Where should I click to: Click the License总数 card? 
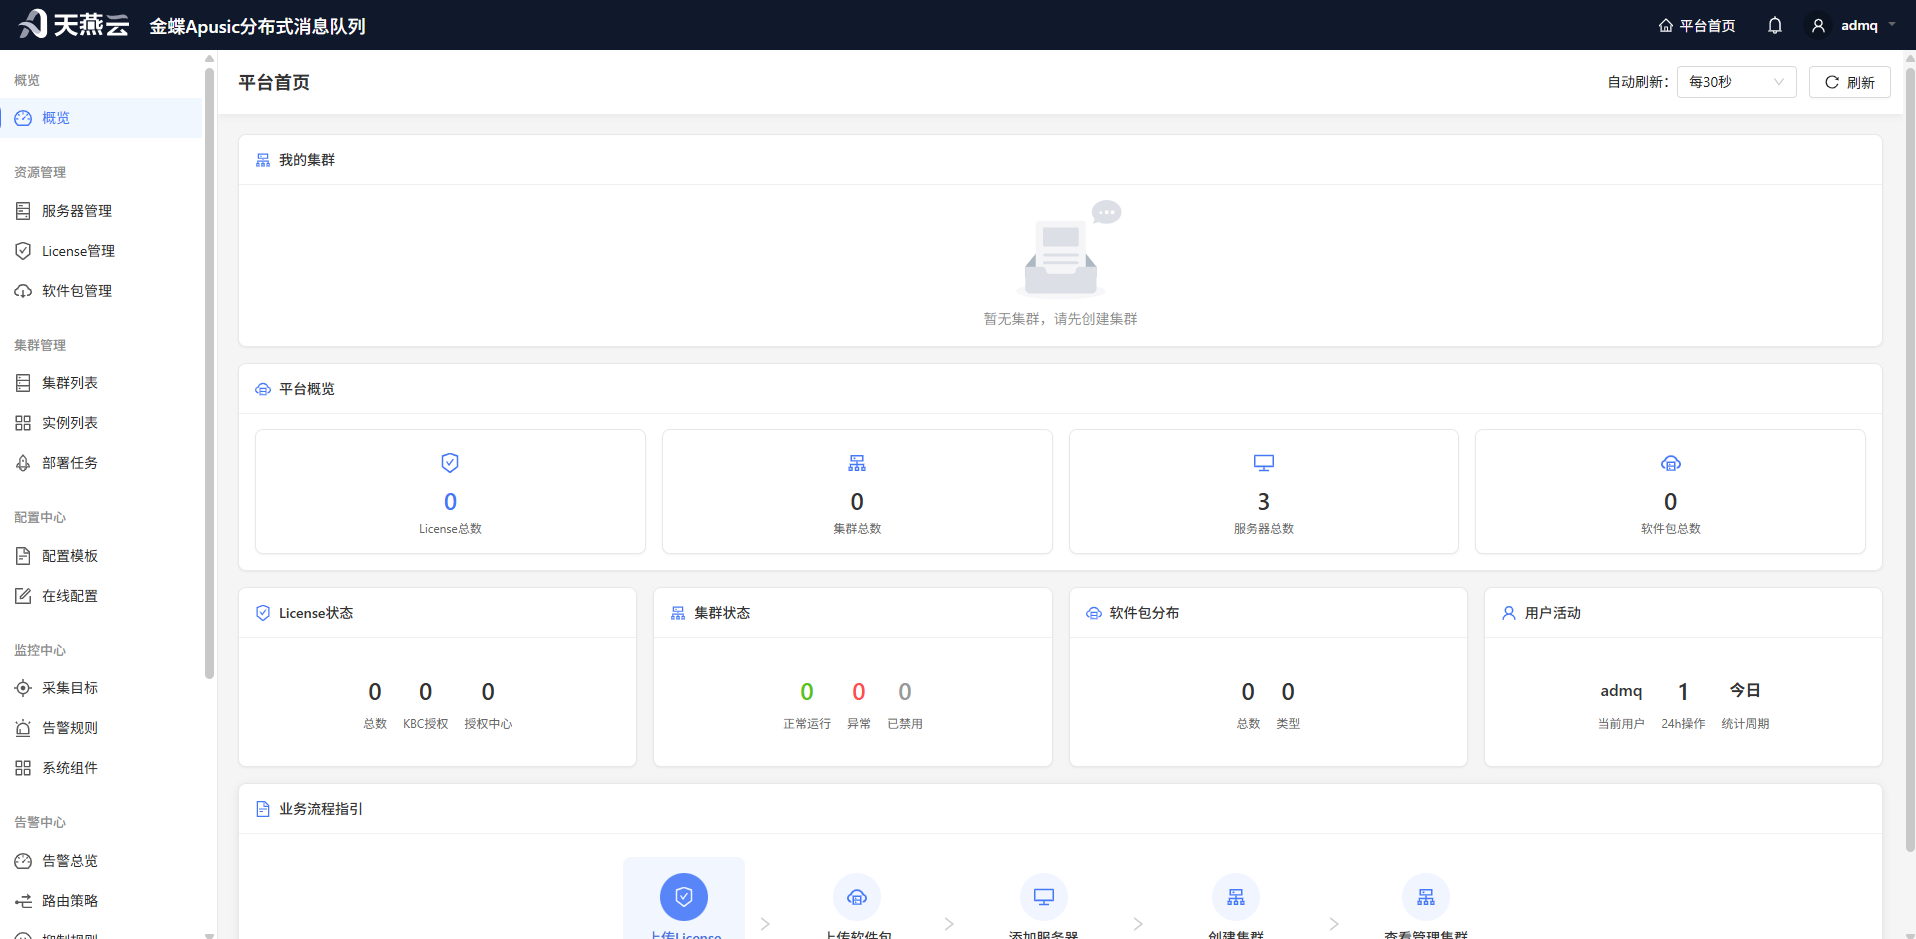point(450,491)
